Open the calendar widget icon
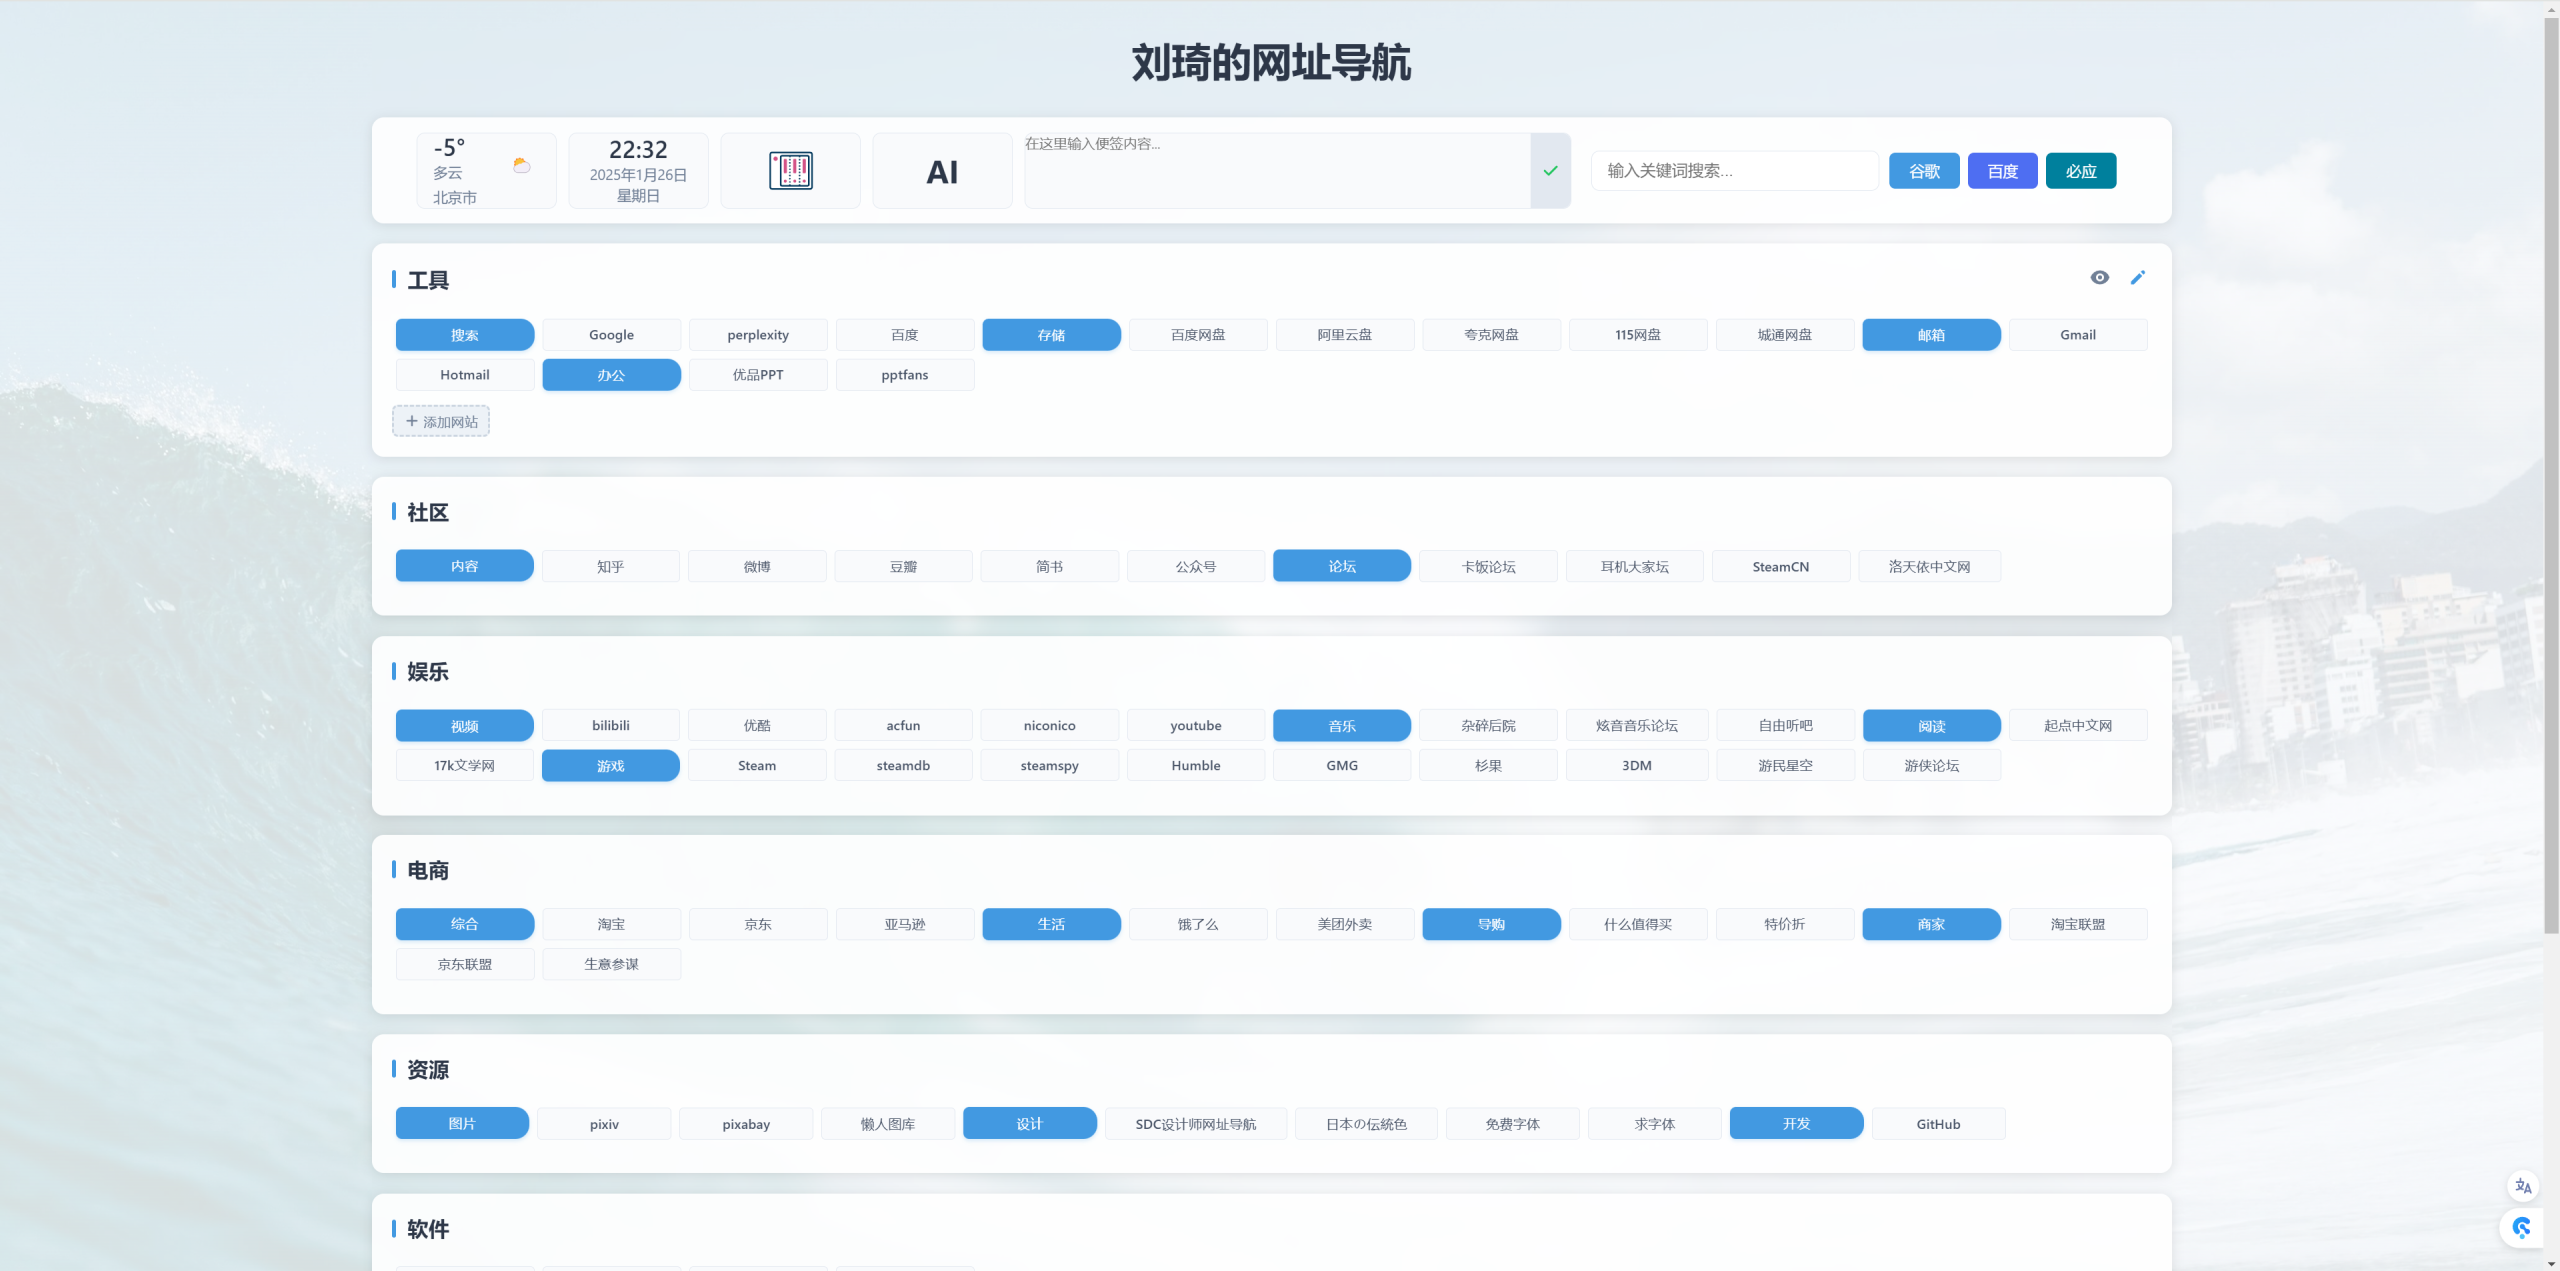Viewport: 2560px width, 1271px height. pyautogui.click(x=790, y=171)
